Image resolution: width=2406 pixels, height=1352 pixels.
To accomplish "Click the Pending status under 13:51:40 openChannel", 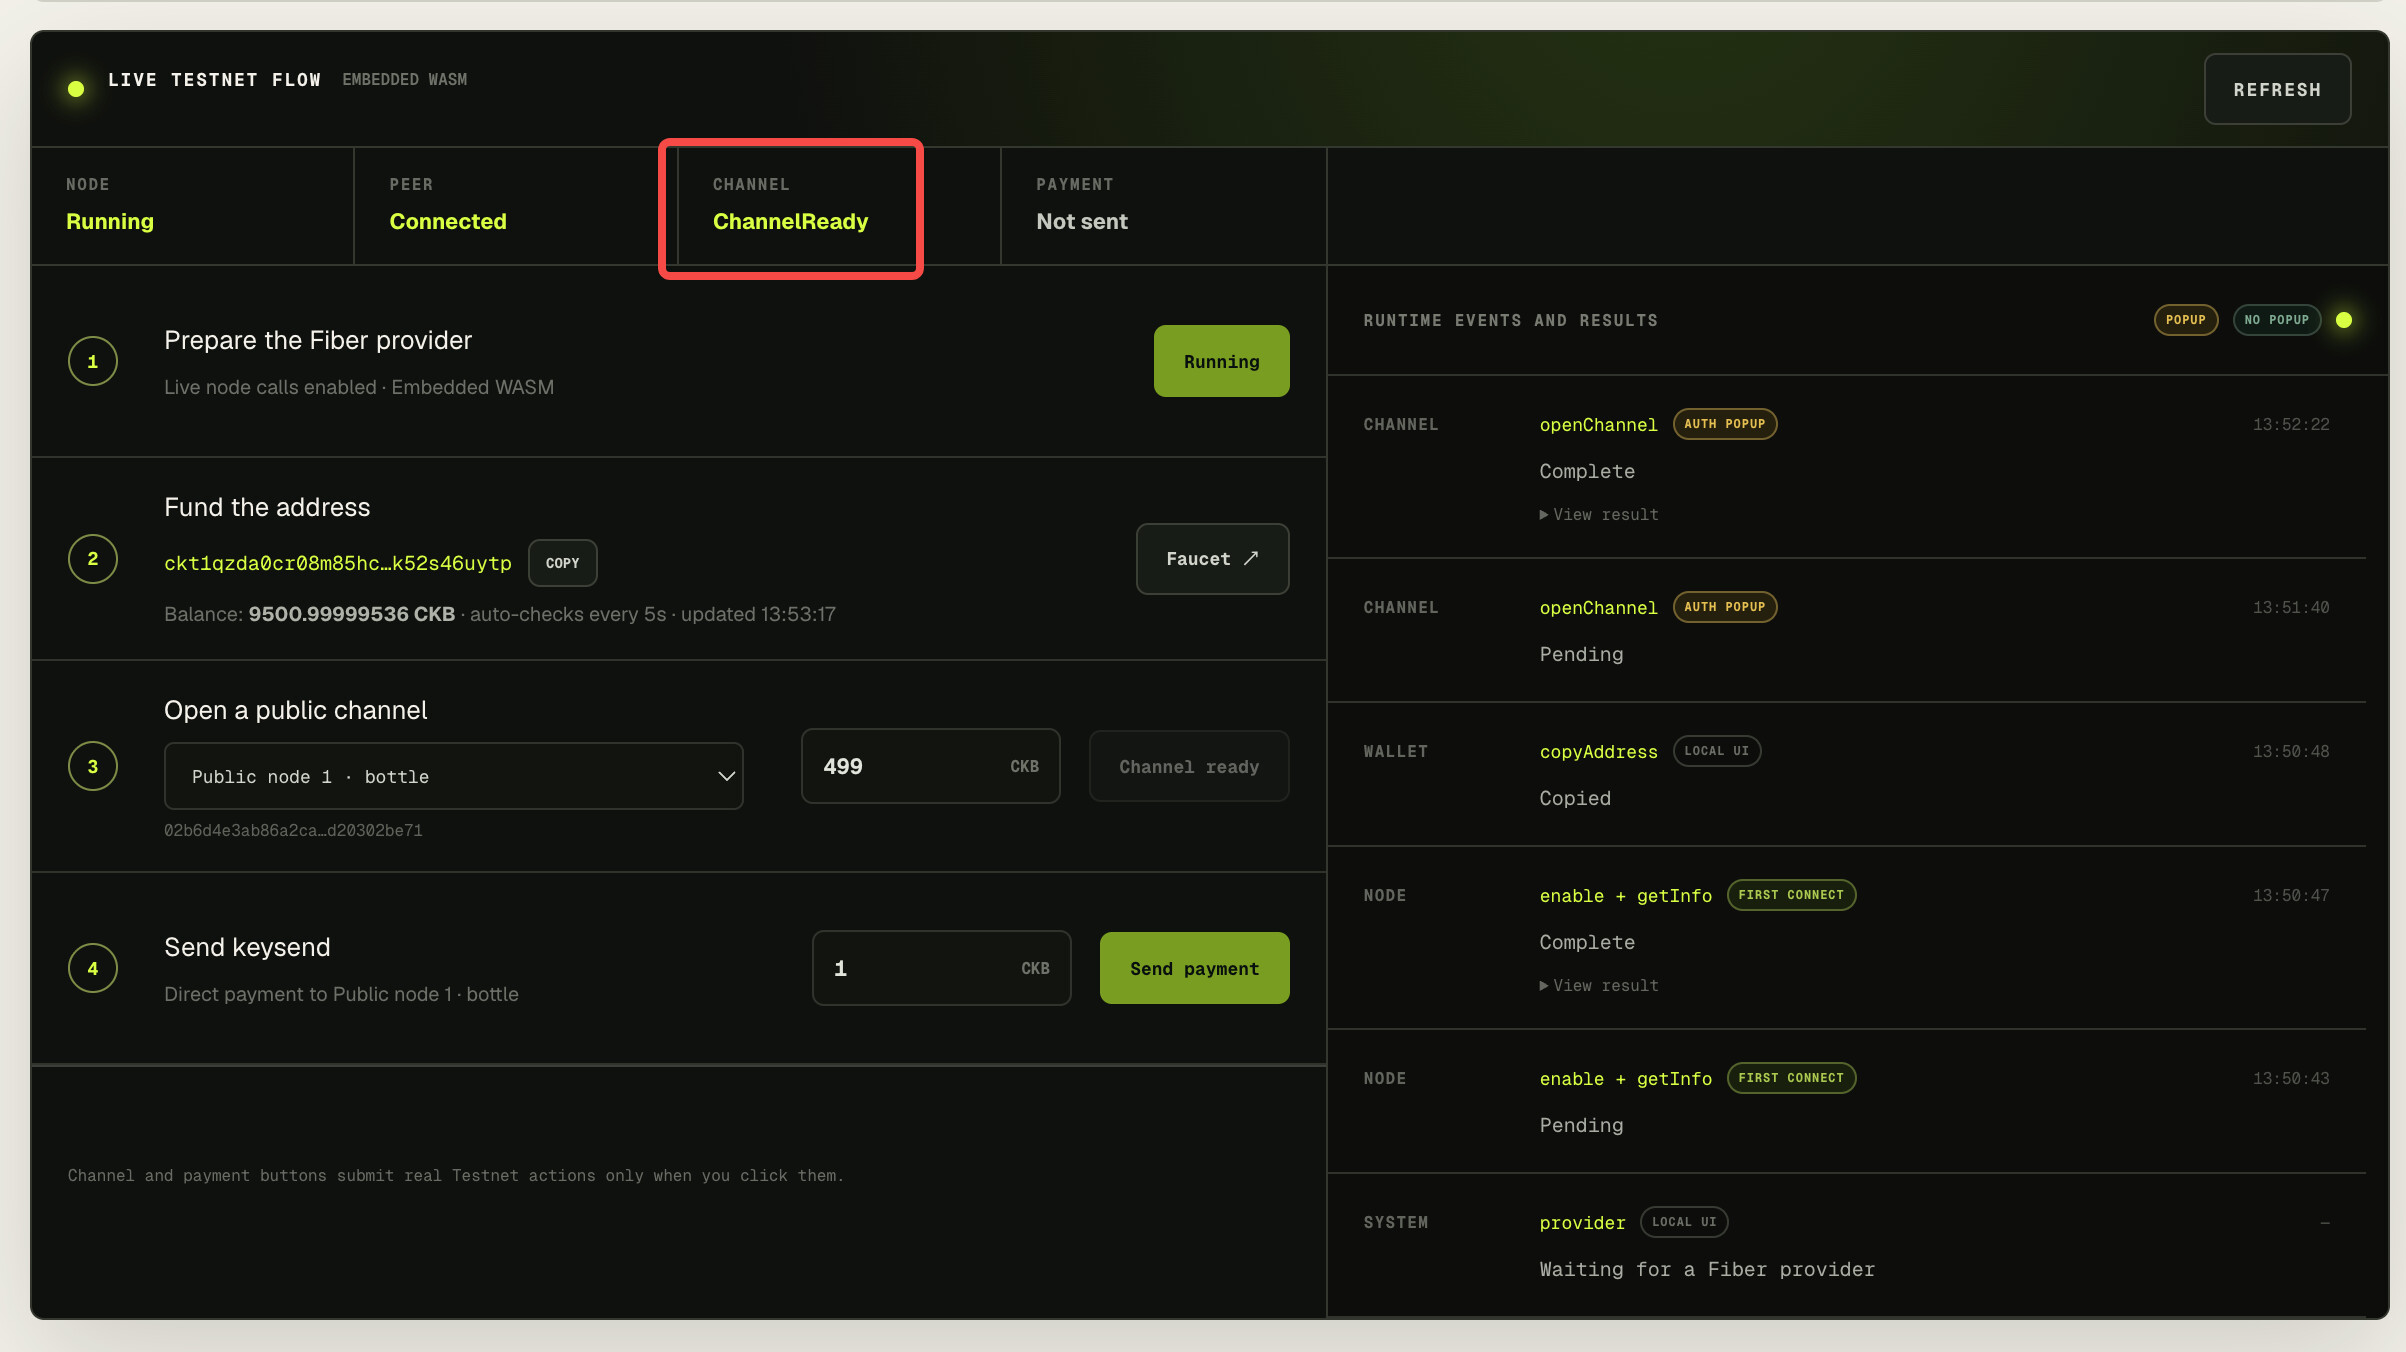I will (1581, 654).
